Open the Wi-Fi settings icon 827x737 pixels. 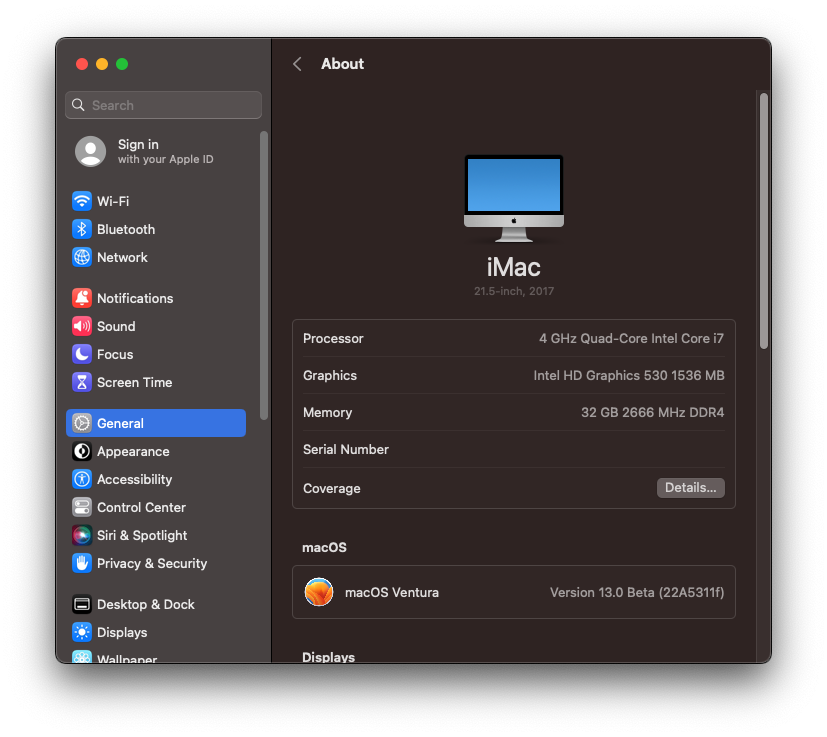pos(82,201)
